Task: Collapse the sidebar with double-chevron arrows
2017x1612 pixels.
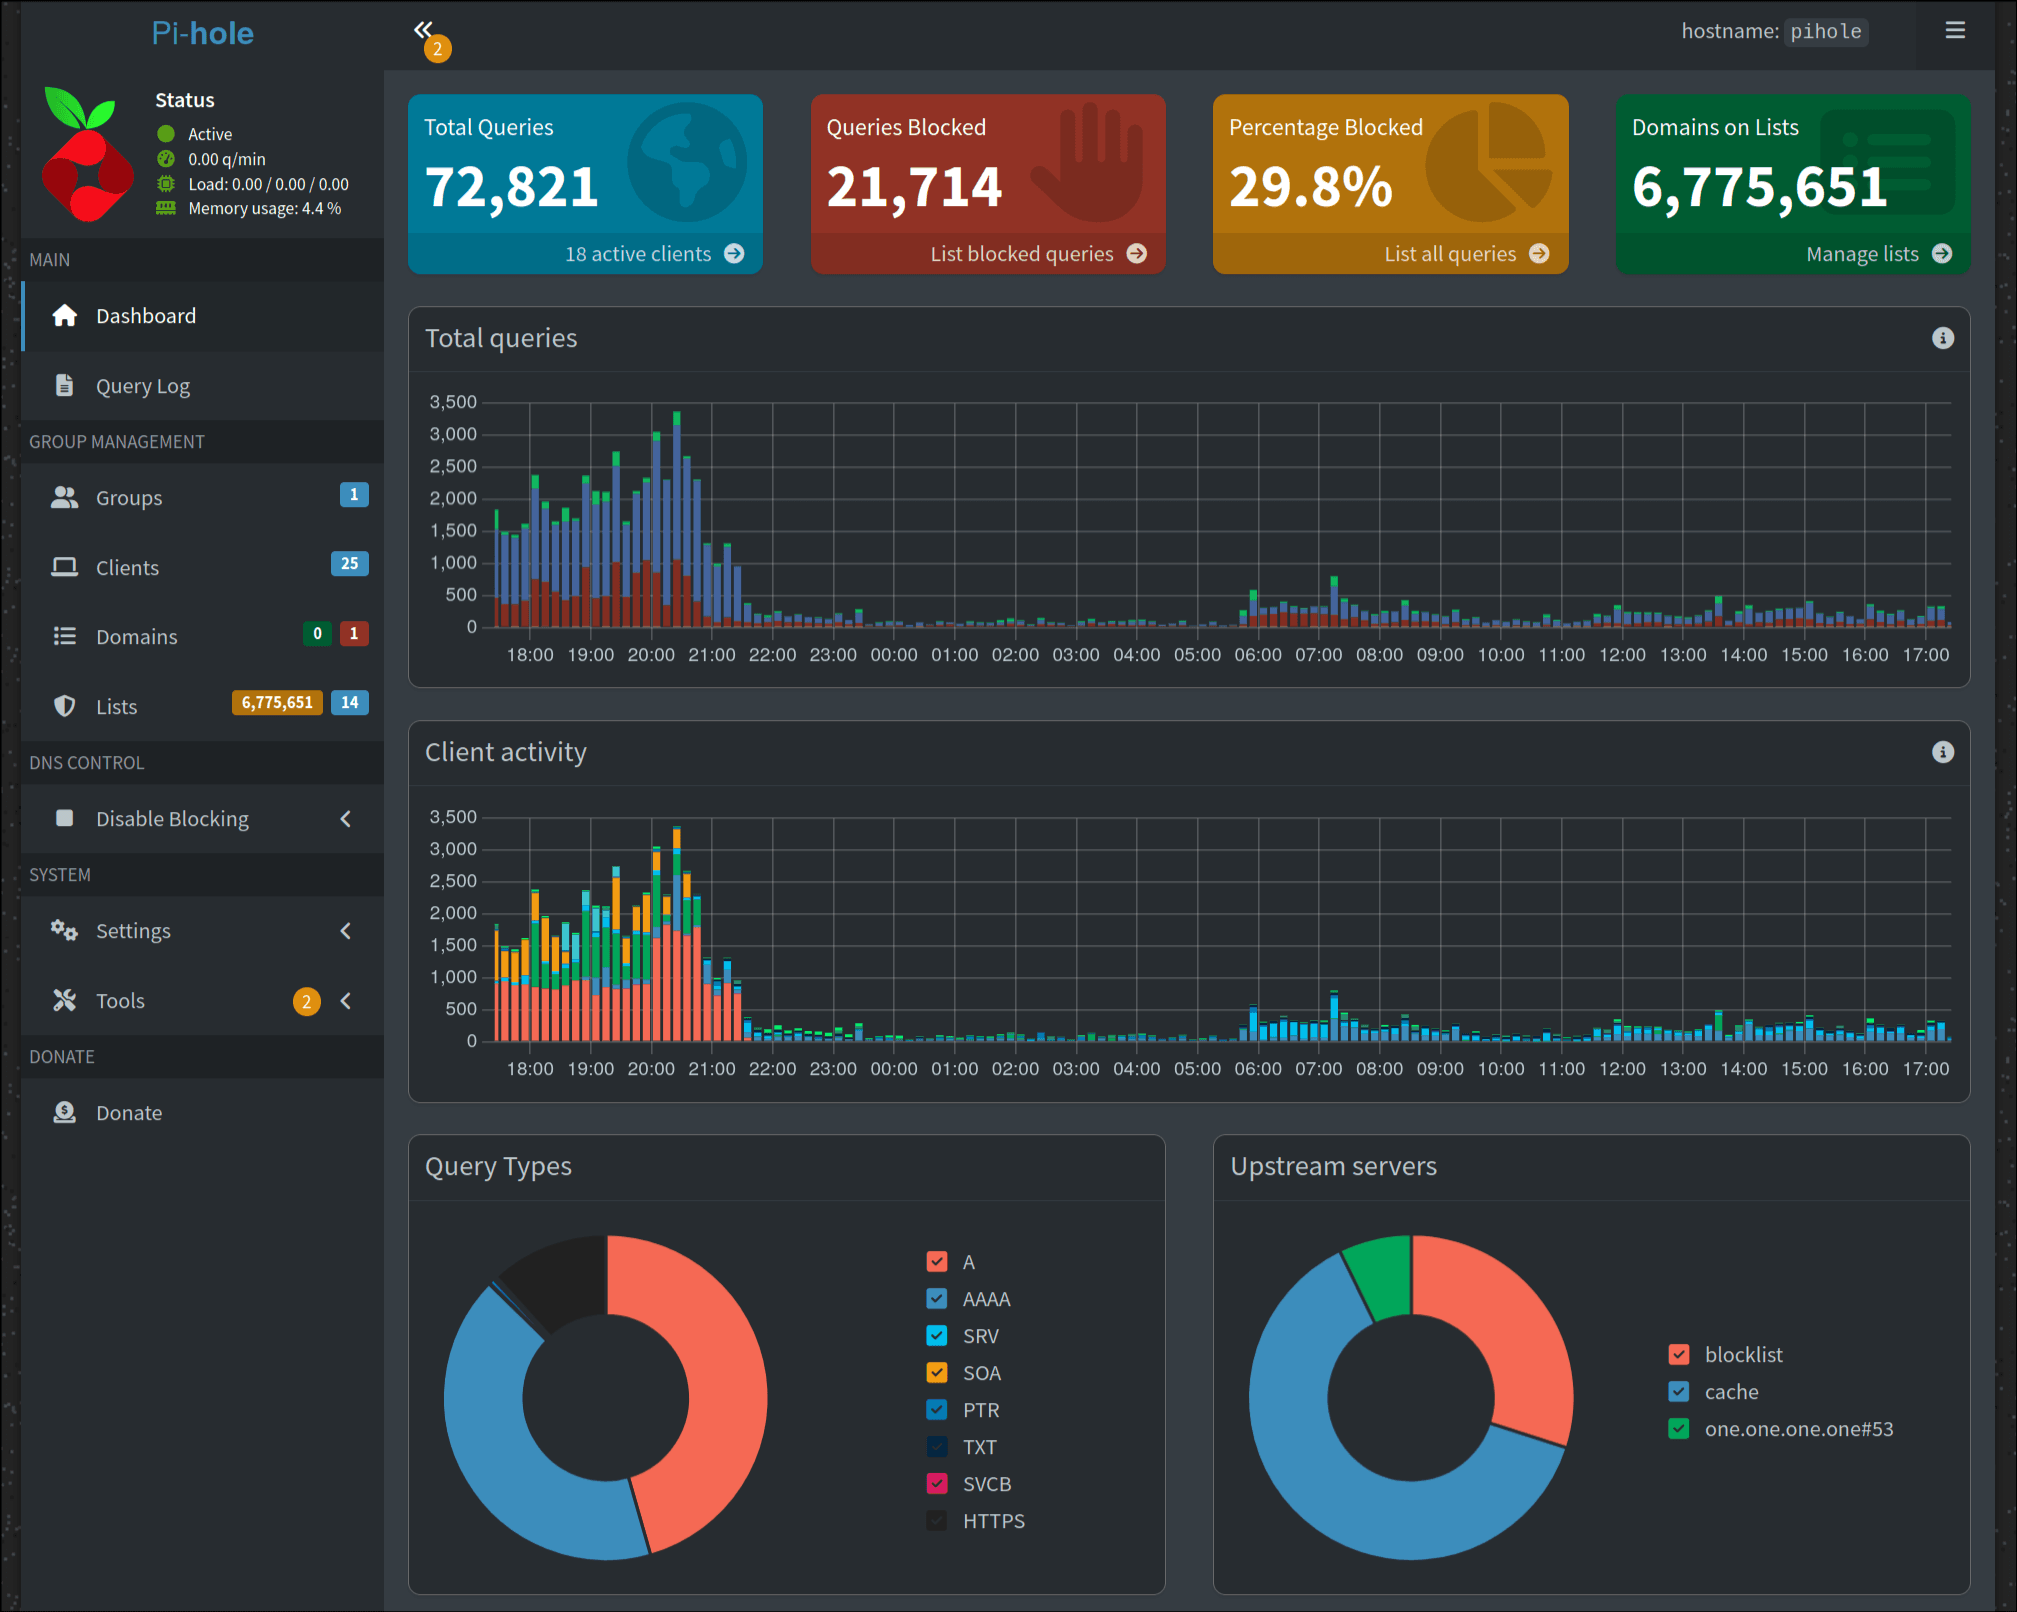Action: coord(423,30)
